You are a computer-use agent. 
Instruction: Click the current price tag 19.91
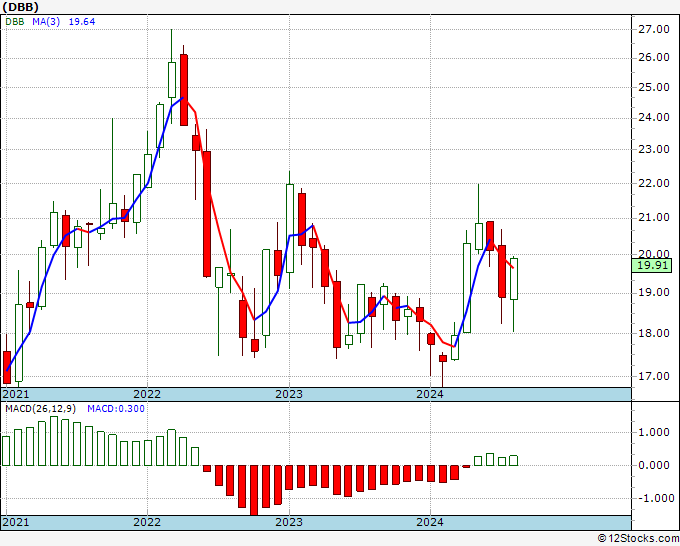(x=652, y=265)
